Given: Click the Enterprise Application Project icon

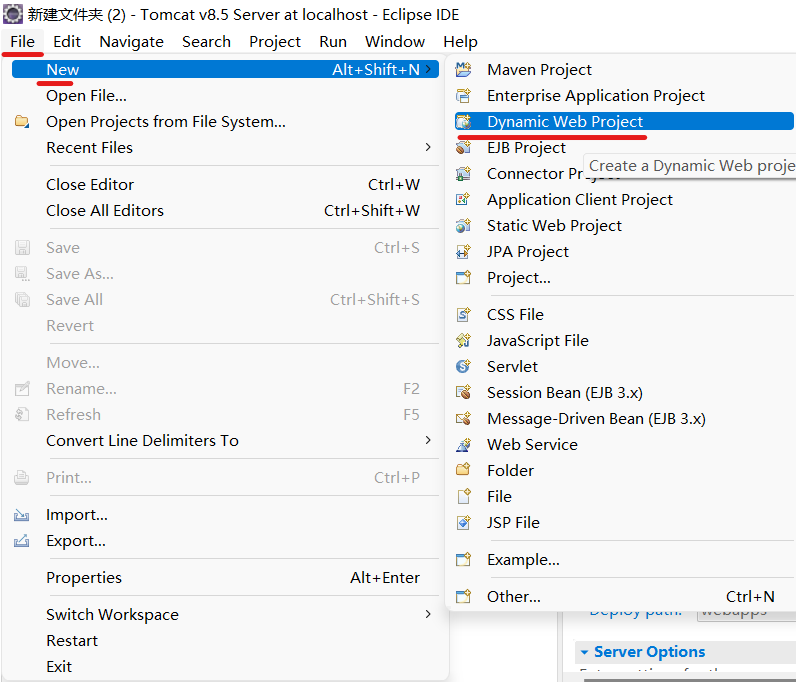Looking at the screenshot, I should [x=463, y=96].
